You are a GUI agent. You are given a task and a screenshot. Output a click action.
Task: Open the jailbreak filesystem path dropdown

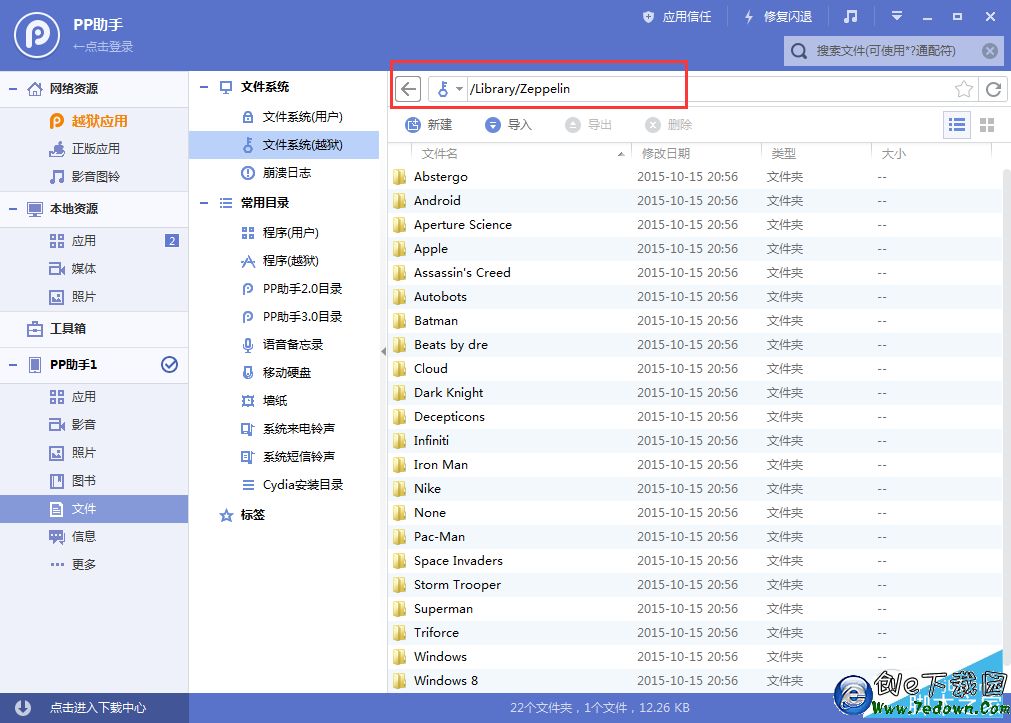coord(449,89)
